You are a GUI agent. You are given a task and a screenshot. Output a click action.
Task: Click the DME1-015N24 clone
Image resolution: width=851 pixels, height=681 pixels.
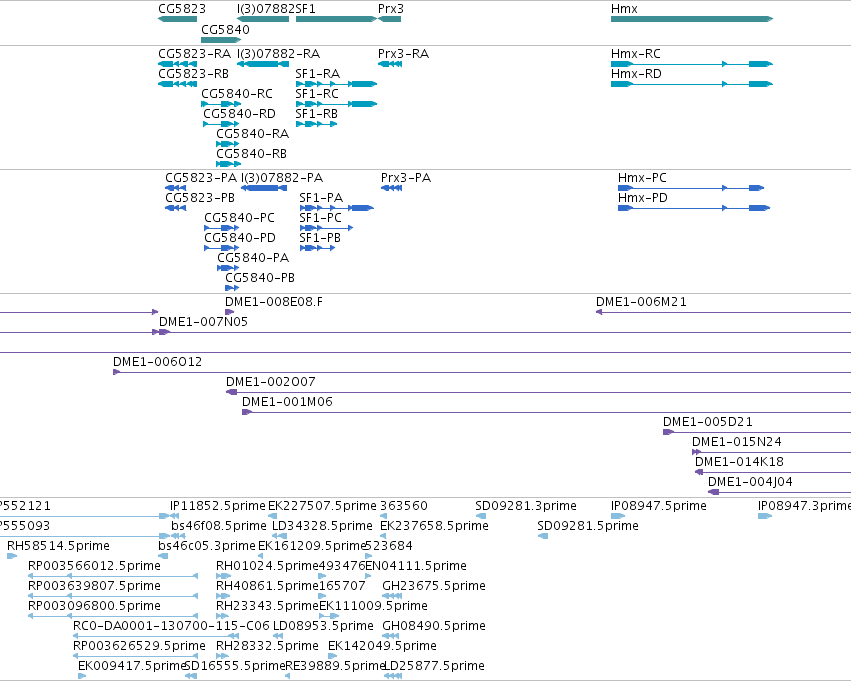click(x=771, y=452)
